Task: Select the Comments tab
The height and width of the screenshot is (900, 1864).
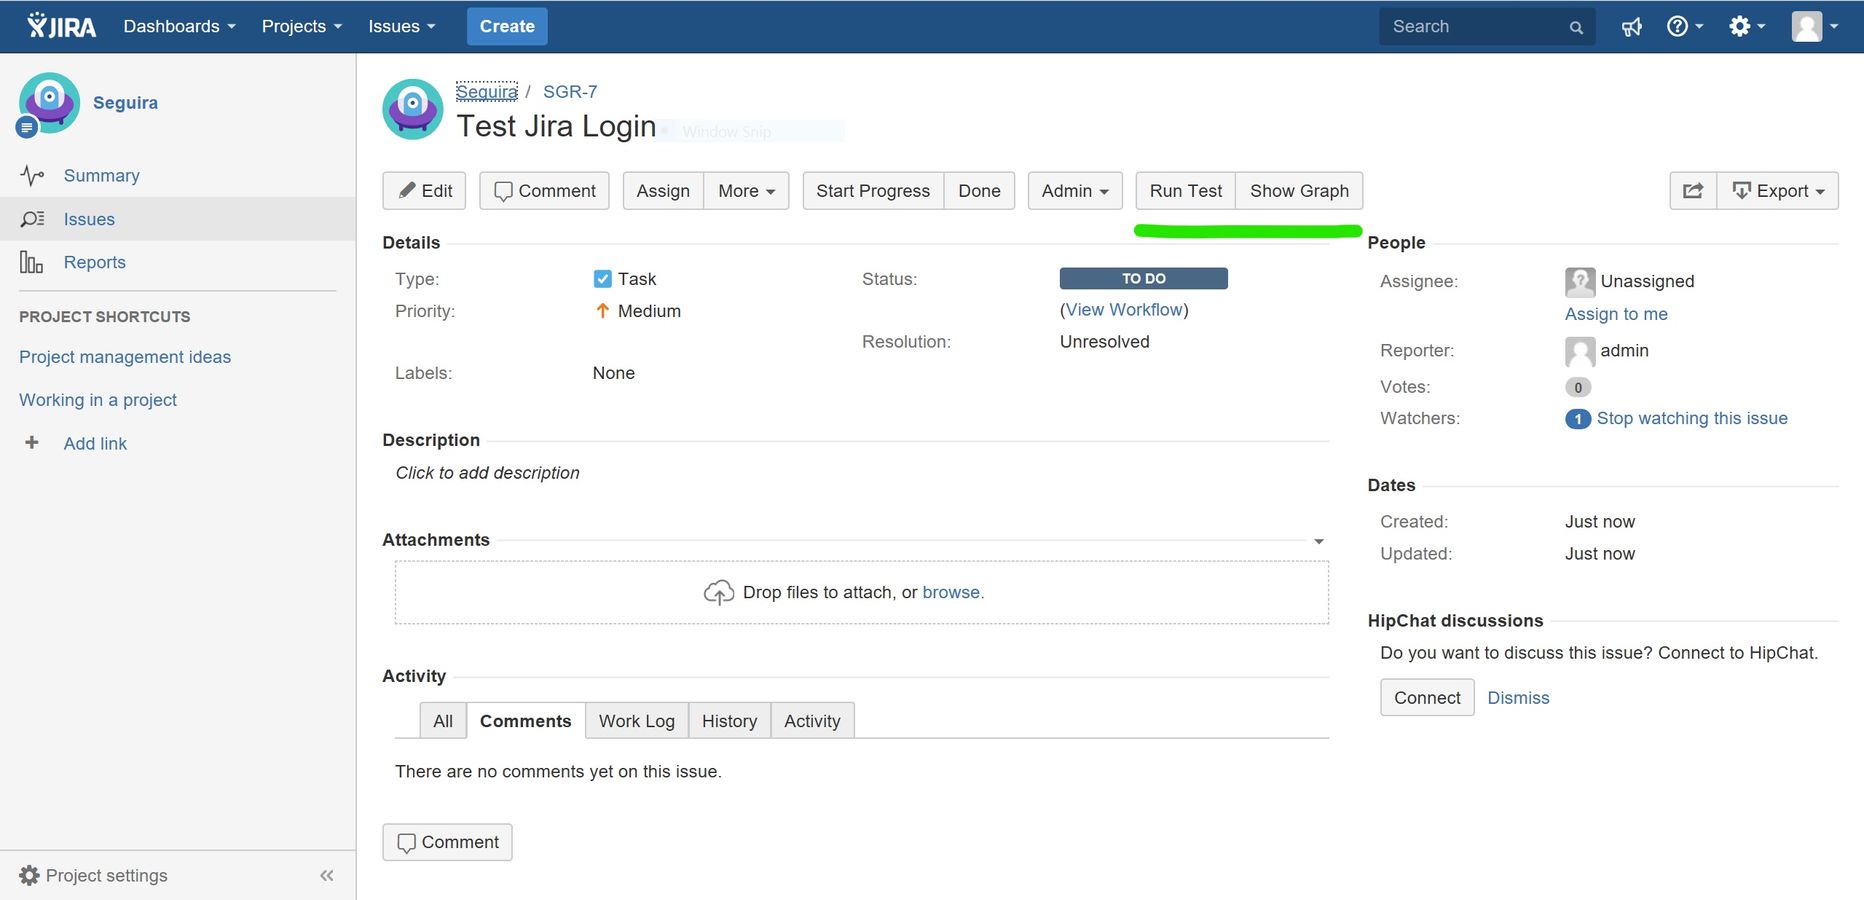Action: click(x=525, y=721)
